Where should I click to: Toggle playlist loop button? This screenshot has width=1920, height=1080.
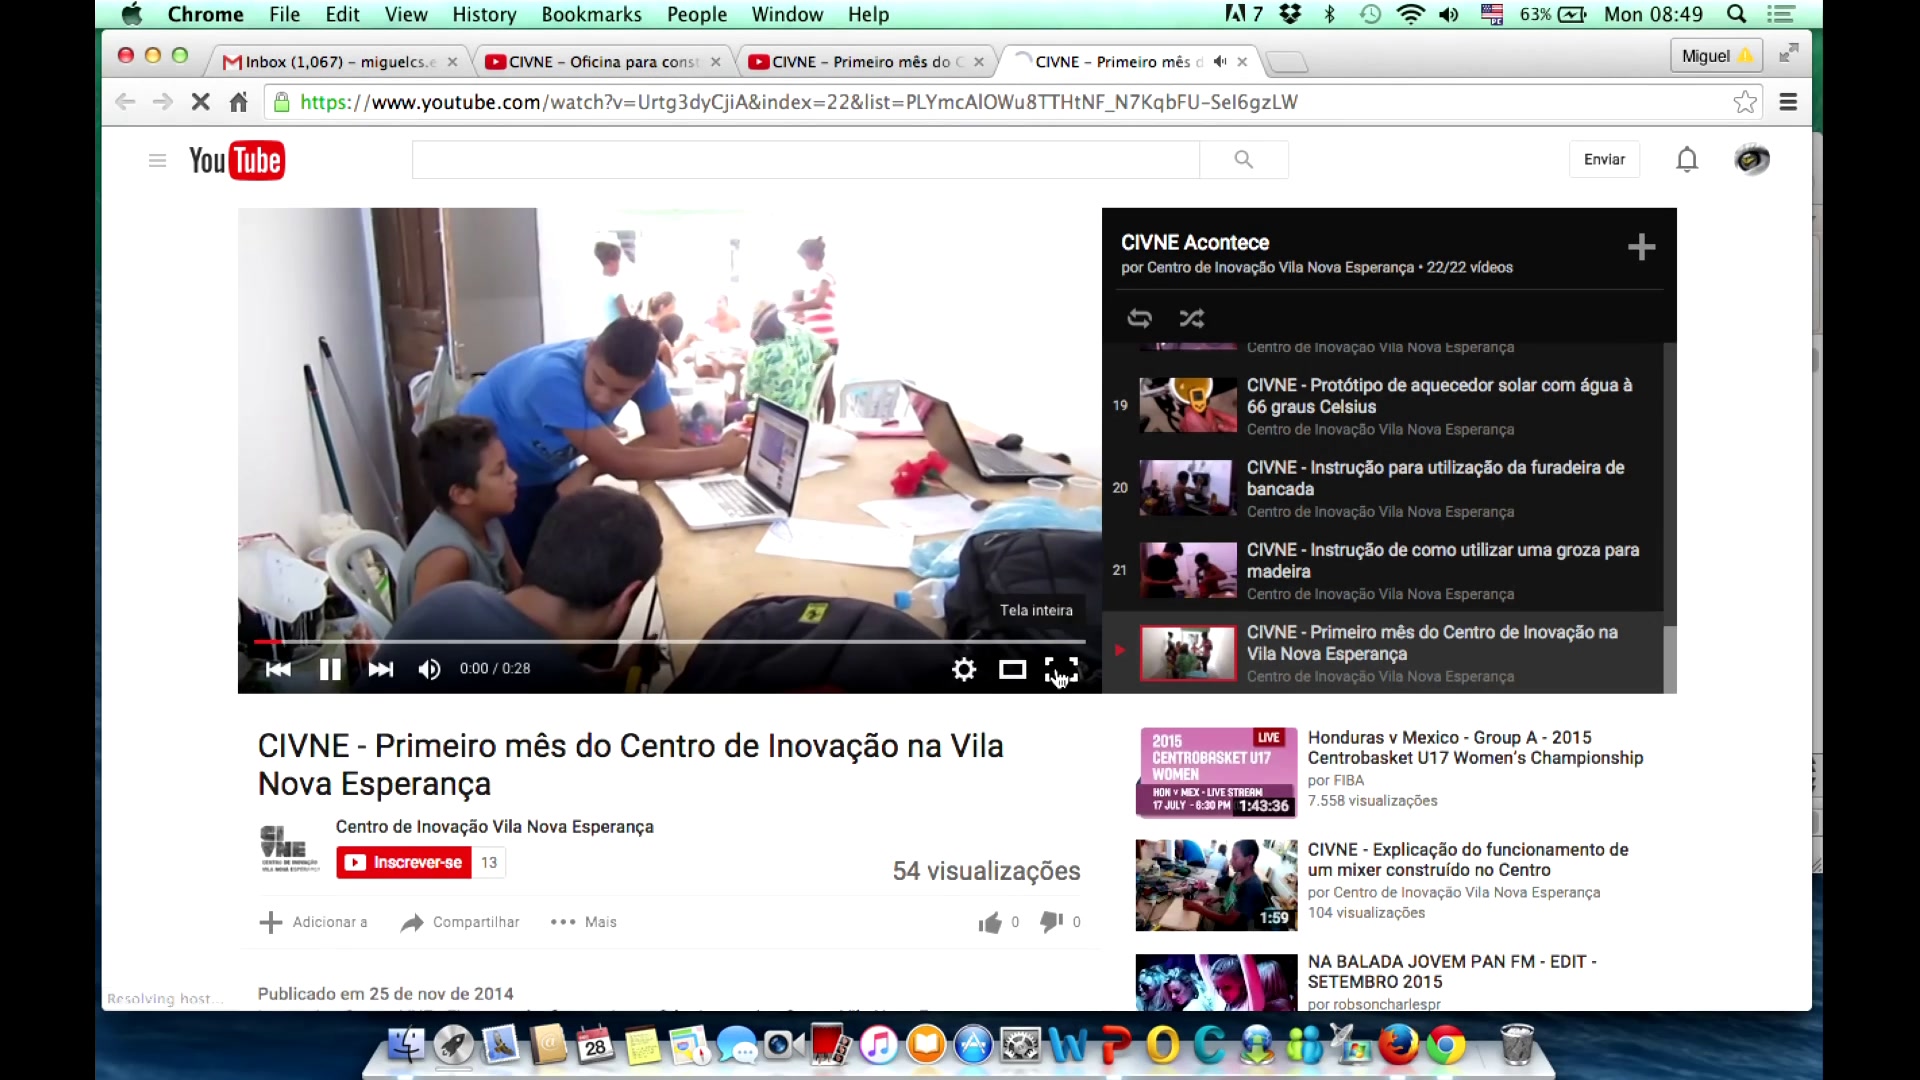1139,318
